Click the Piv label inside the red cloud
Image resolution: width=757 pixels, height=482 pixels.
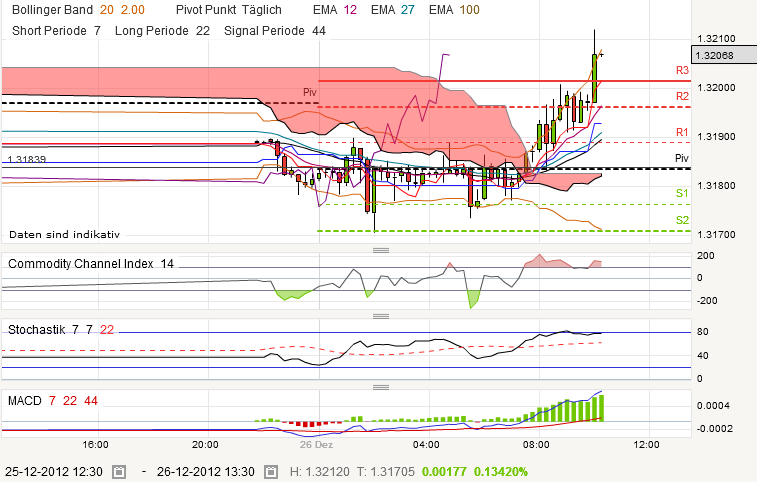click(x=309, y=92)
